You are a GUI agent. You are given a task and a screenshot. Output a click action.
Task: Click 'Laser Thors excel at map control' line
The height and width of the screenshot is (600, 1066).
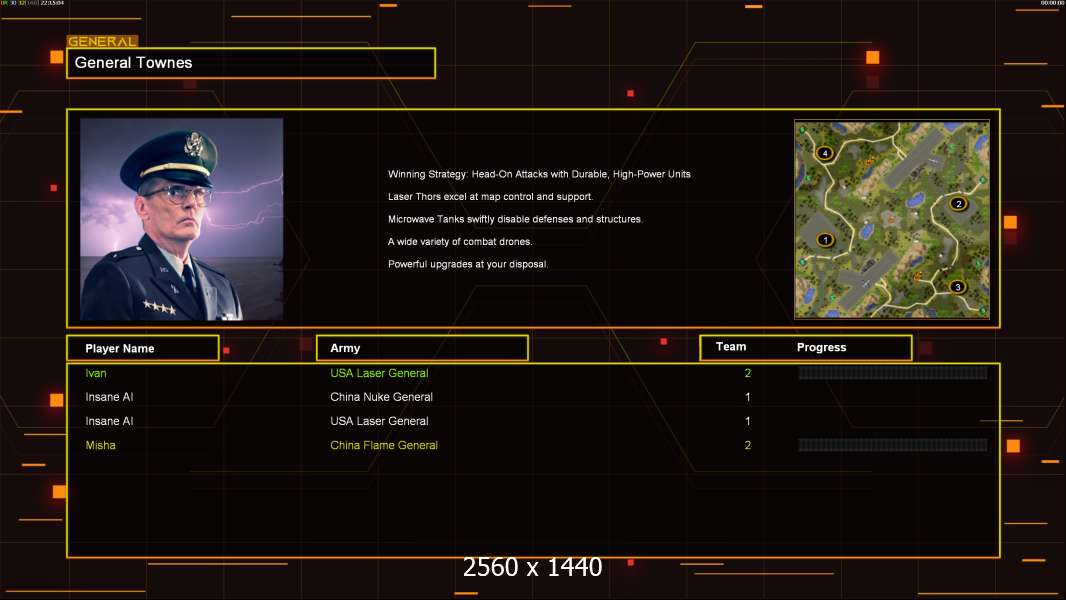click(x=490, y=196)
